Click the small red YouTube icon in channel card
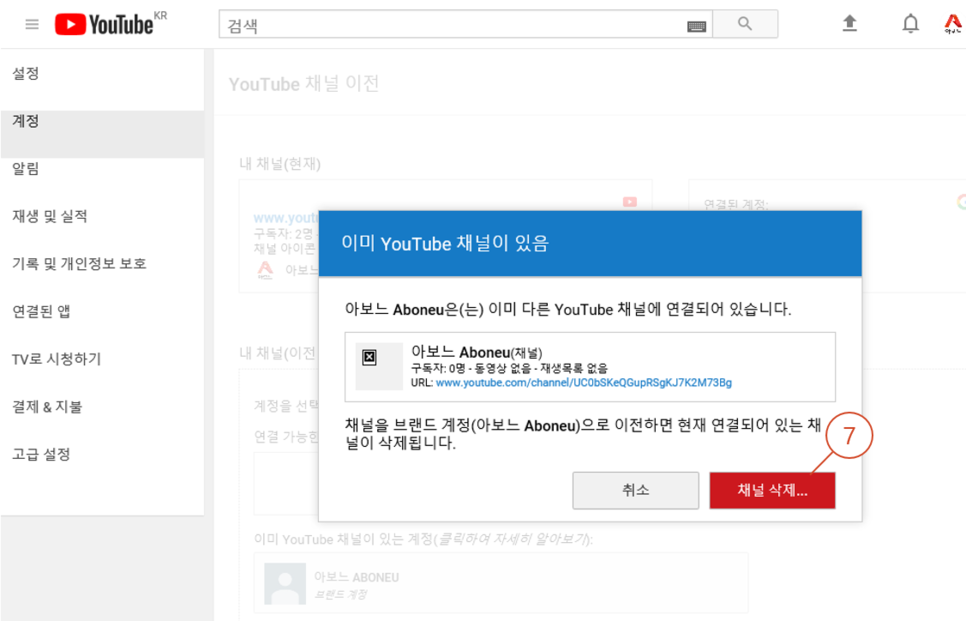966x621 pixels. coord(630,201)
